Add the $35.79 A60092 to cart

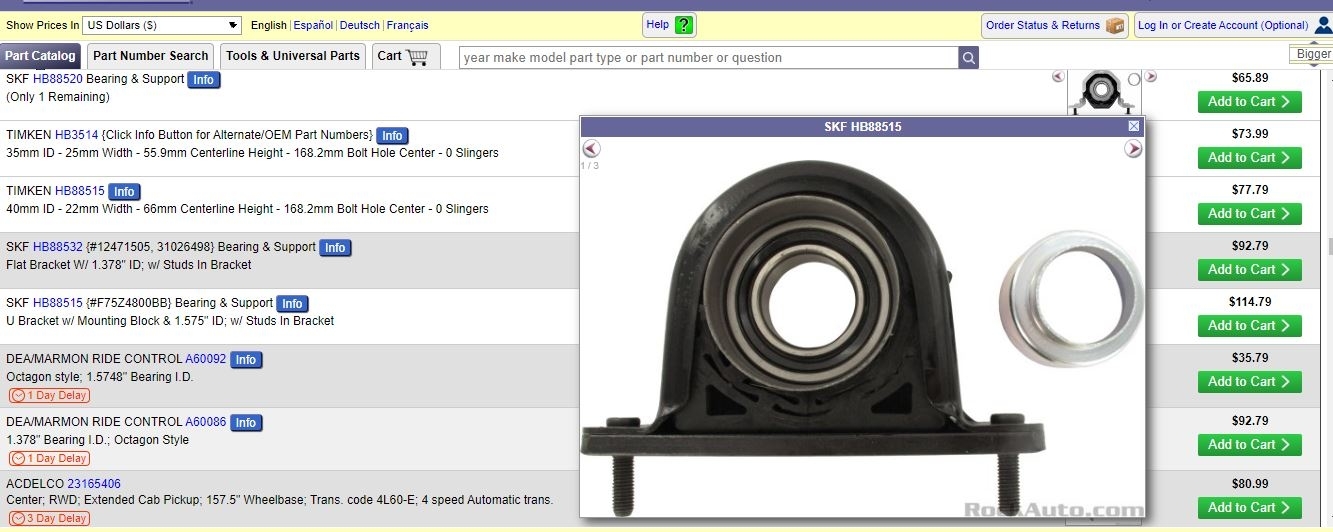tap(1250, 381)
